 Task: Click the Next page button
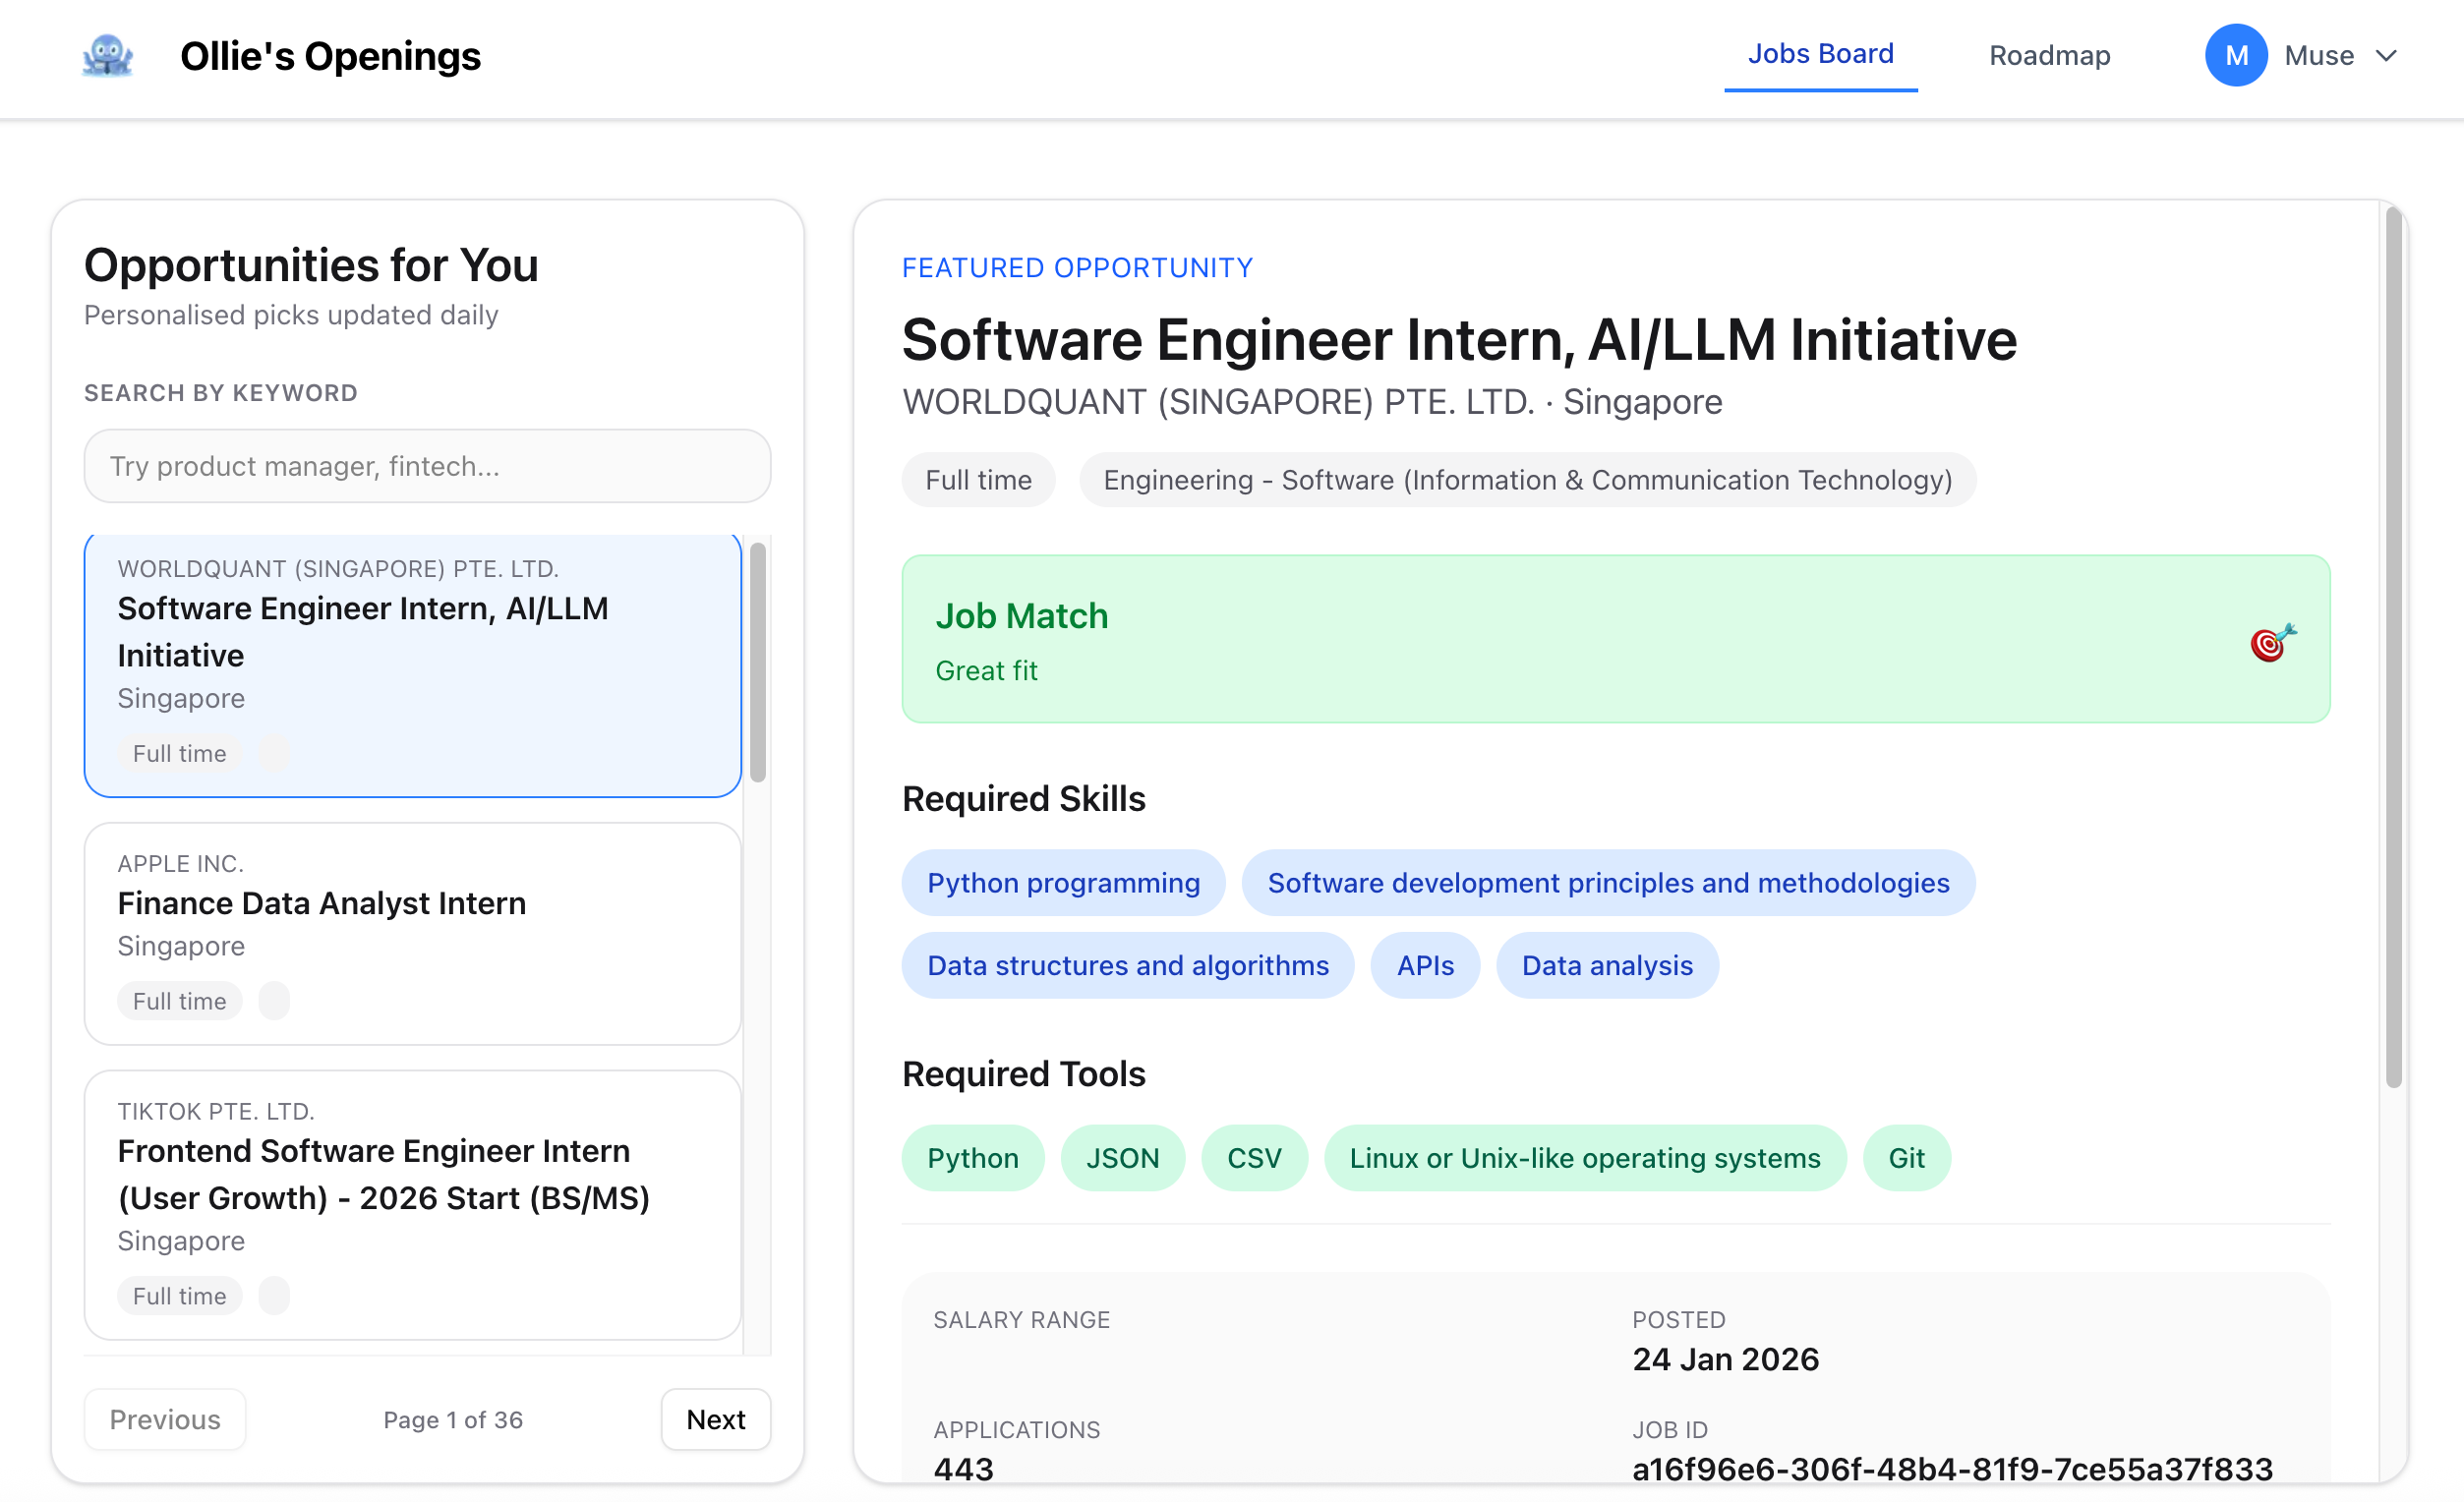[715, 1418]
